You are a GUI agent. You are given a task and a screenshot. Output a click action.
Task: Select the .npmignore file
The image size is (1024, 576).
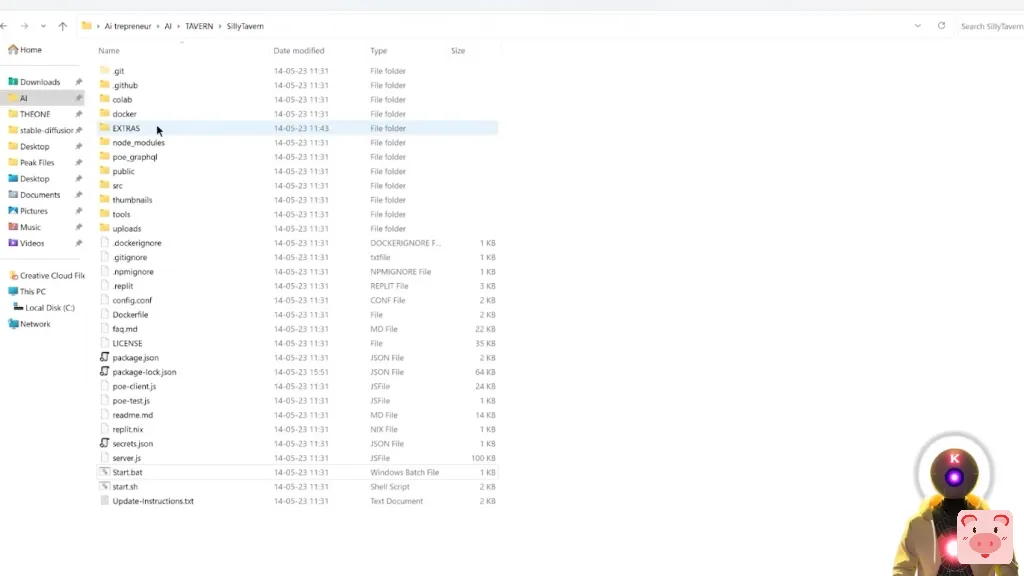(x=133, y=272)
